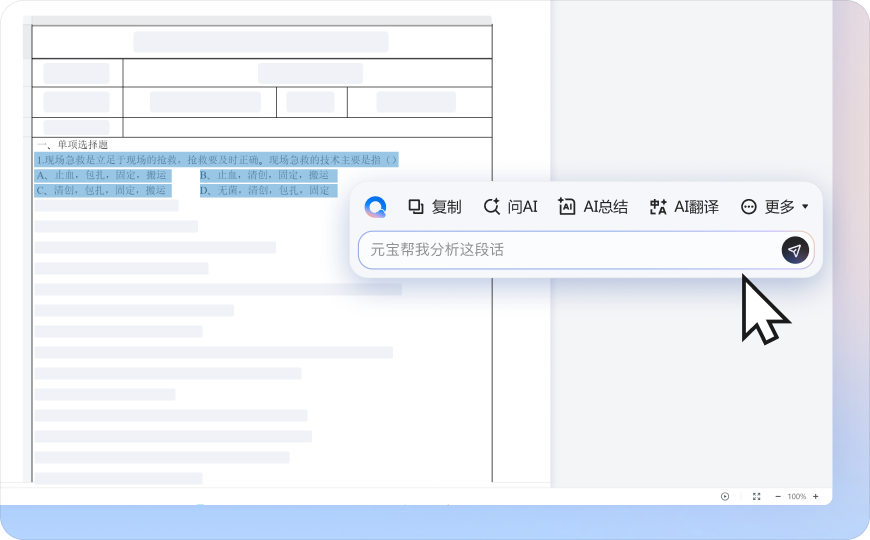Click the play slideshow icon in status bar
Screen dimensions: 870x540
pyautogui.click(x=725, y=496)
